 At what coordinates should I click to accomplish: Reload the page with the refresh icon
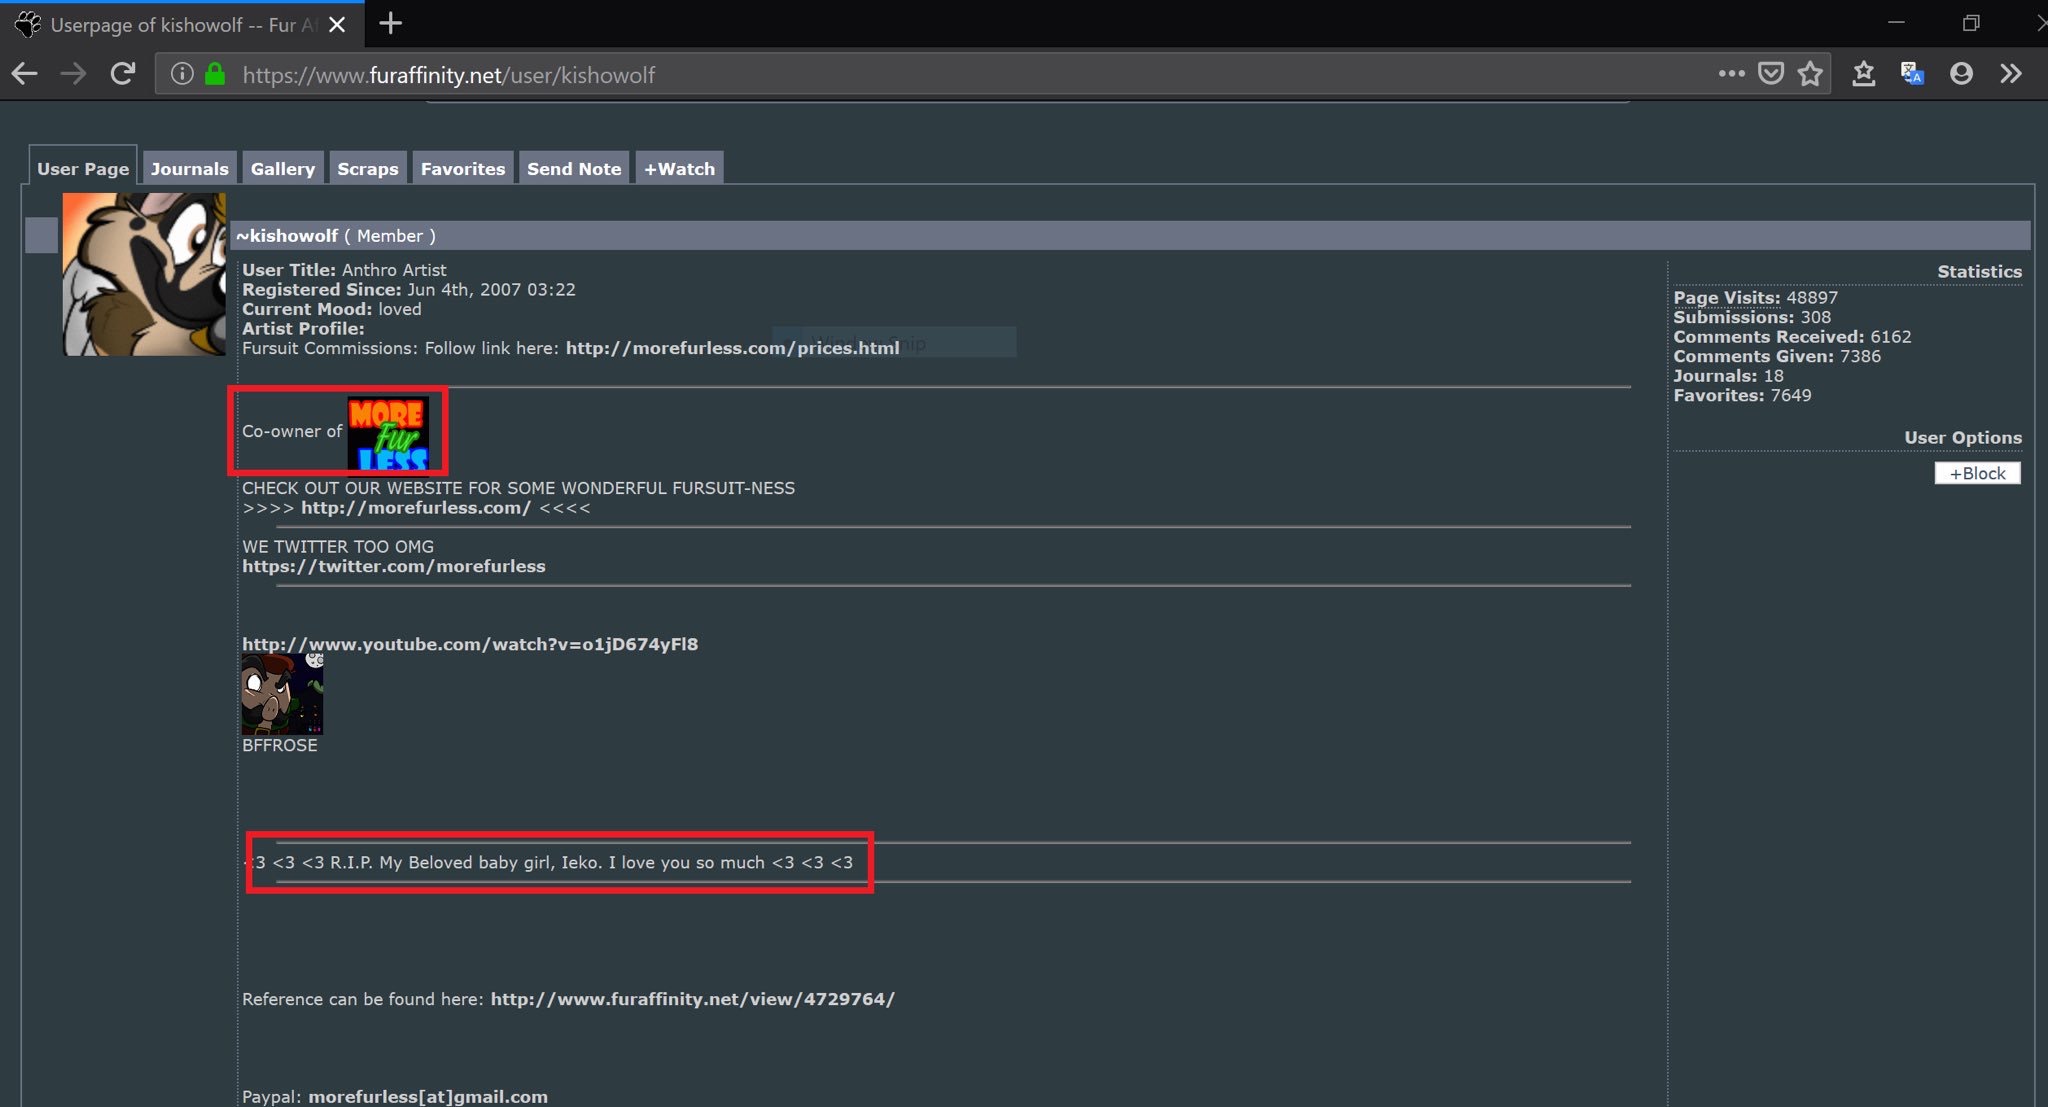click(x=122, y=74)
